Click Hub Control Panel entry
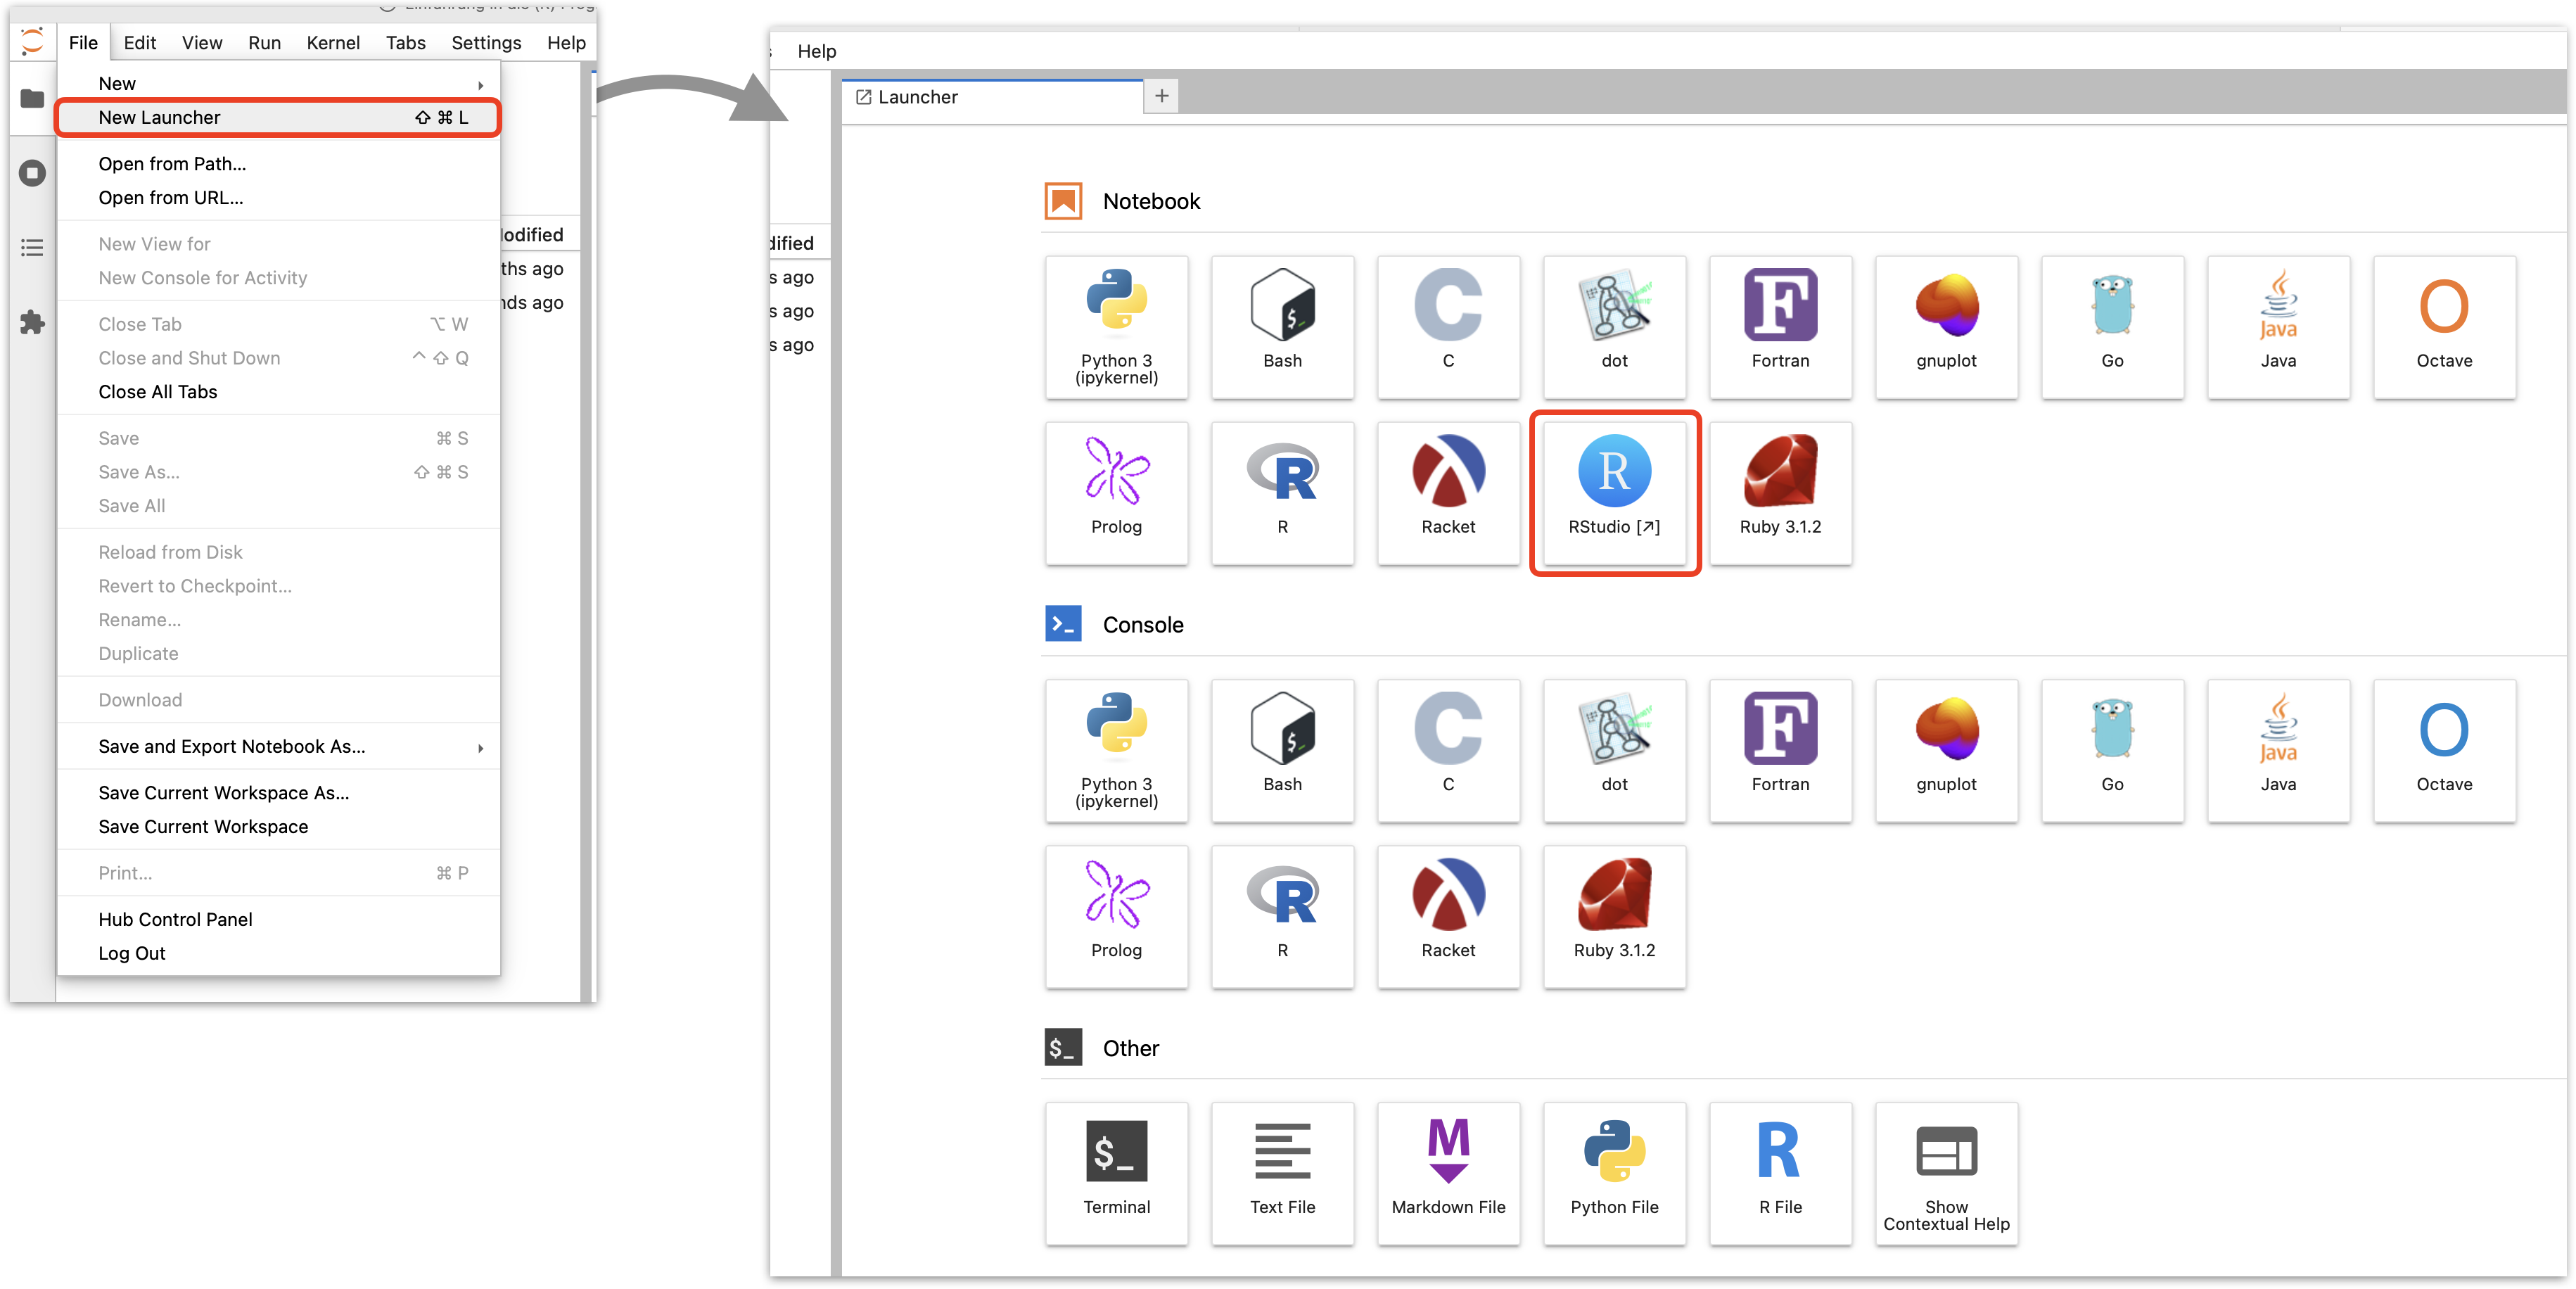The width and height of the screenshot is (2576, 1289). [x=175, y=919]
